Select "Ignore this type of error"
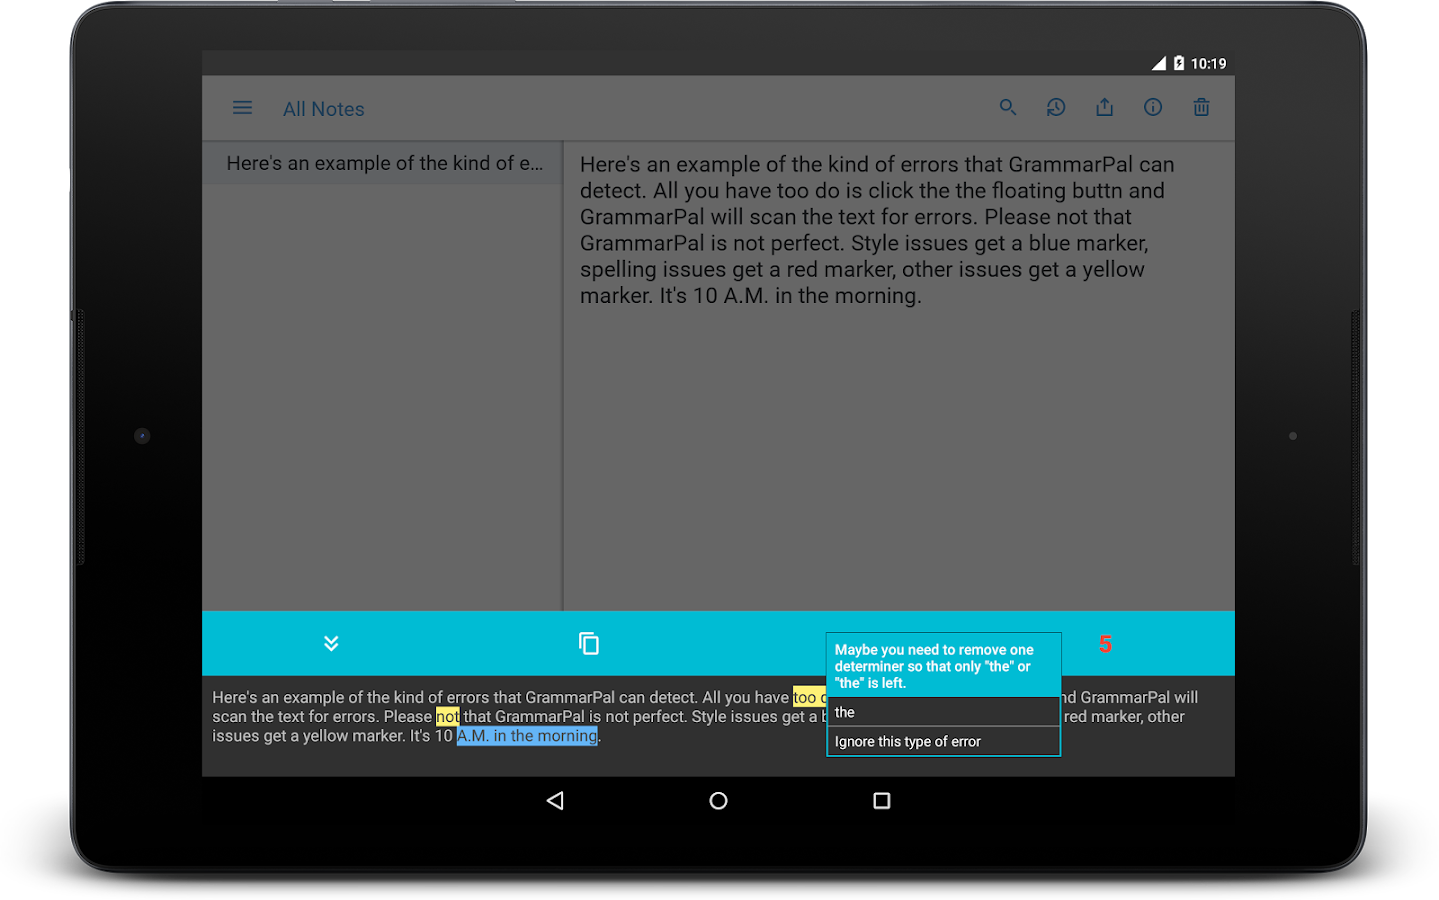Image resolution: width=1439 pixels, height=900 pixels. [943, 741]
